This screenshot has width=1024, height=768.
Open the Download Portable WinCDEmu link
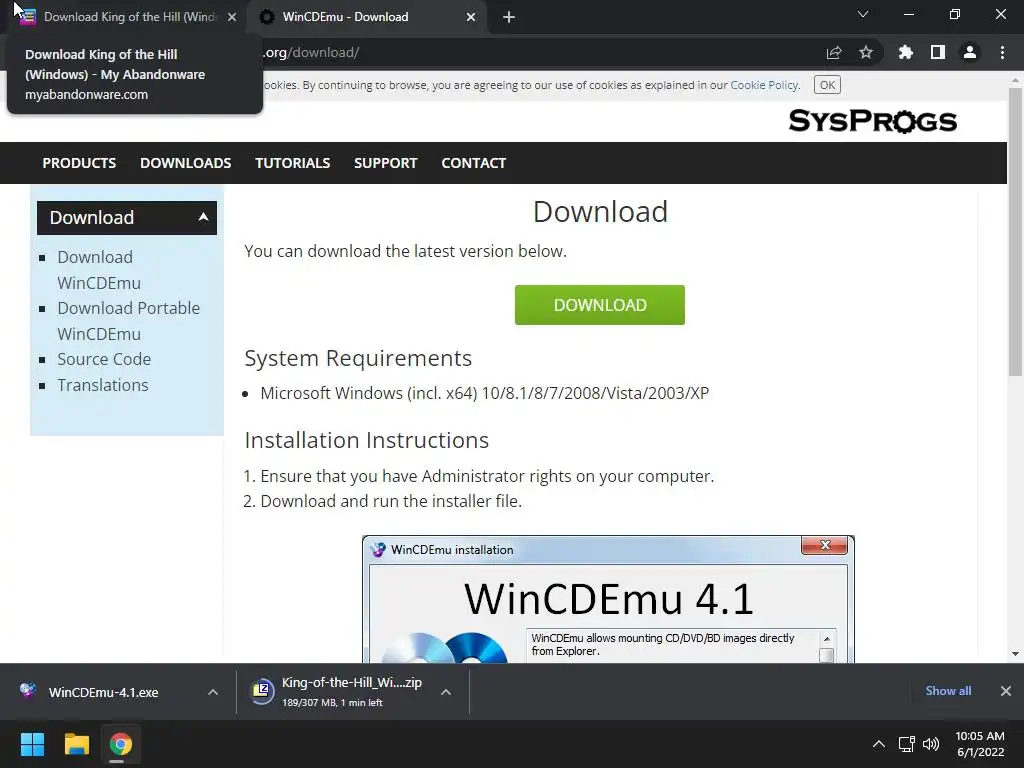(x=128, y=321)
